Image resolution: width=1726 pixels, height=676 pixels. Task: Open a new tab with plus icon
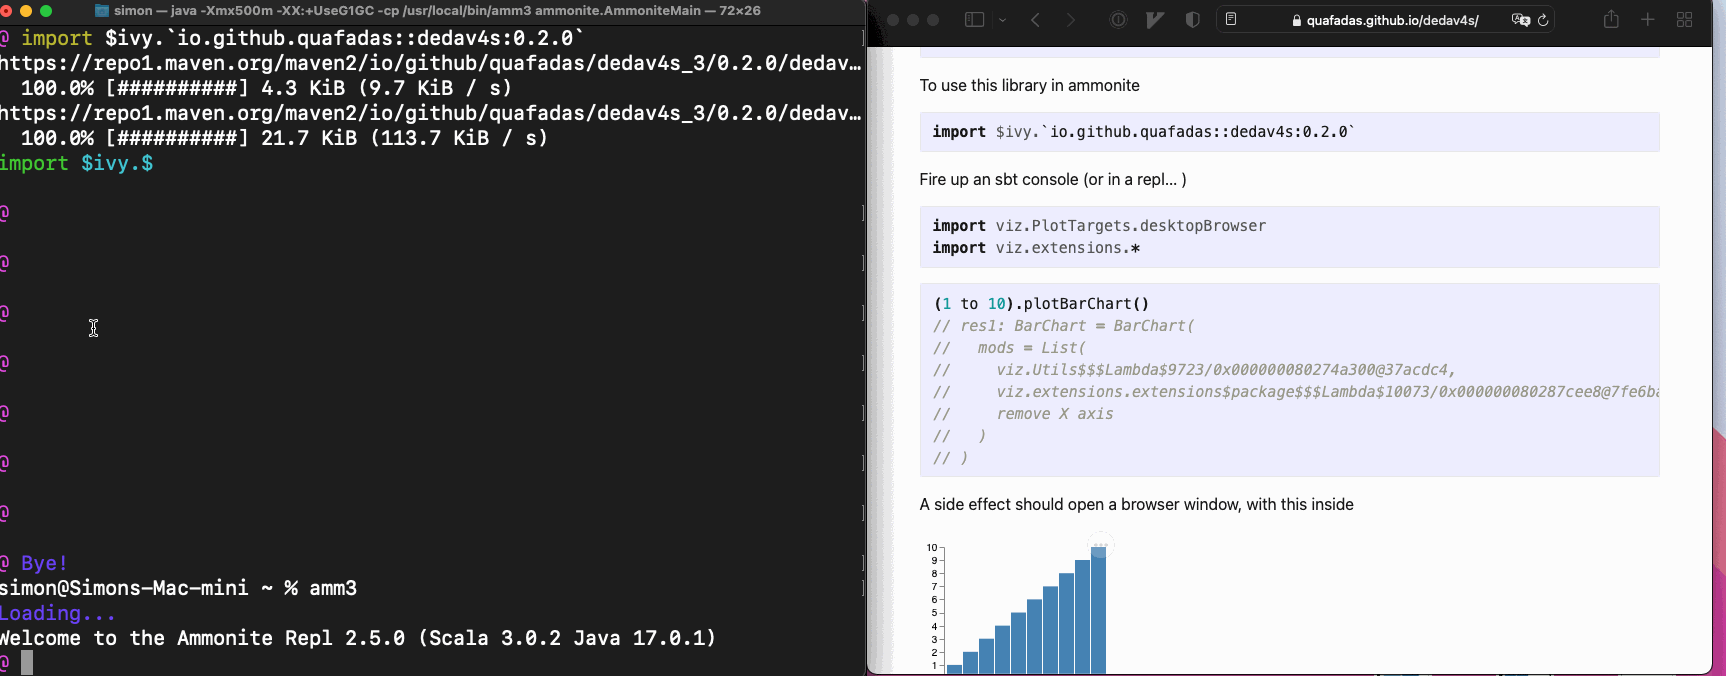[1648, 20]
